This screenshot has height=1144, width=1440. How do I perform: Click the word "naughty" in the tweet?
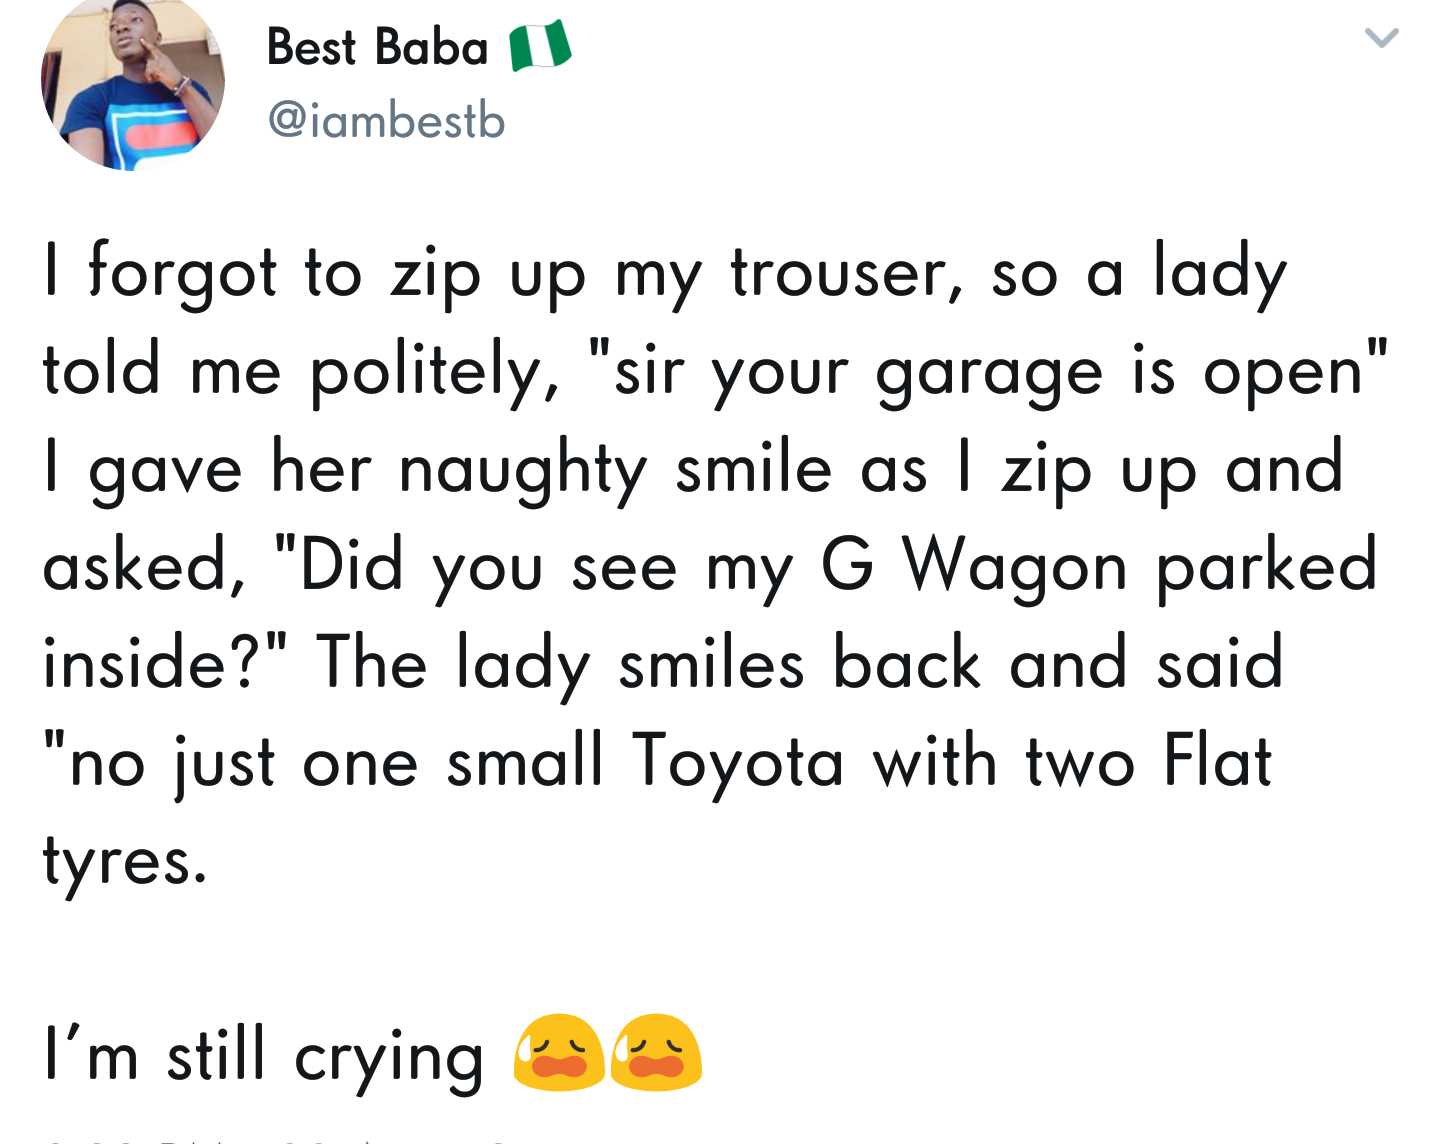coord(523,469)
